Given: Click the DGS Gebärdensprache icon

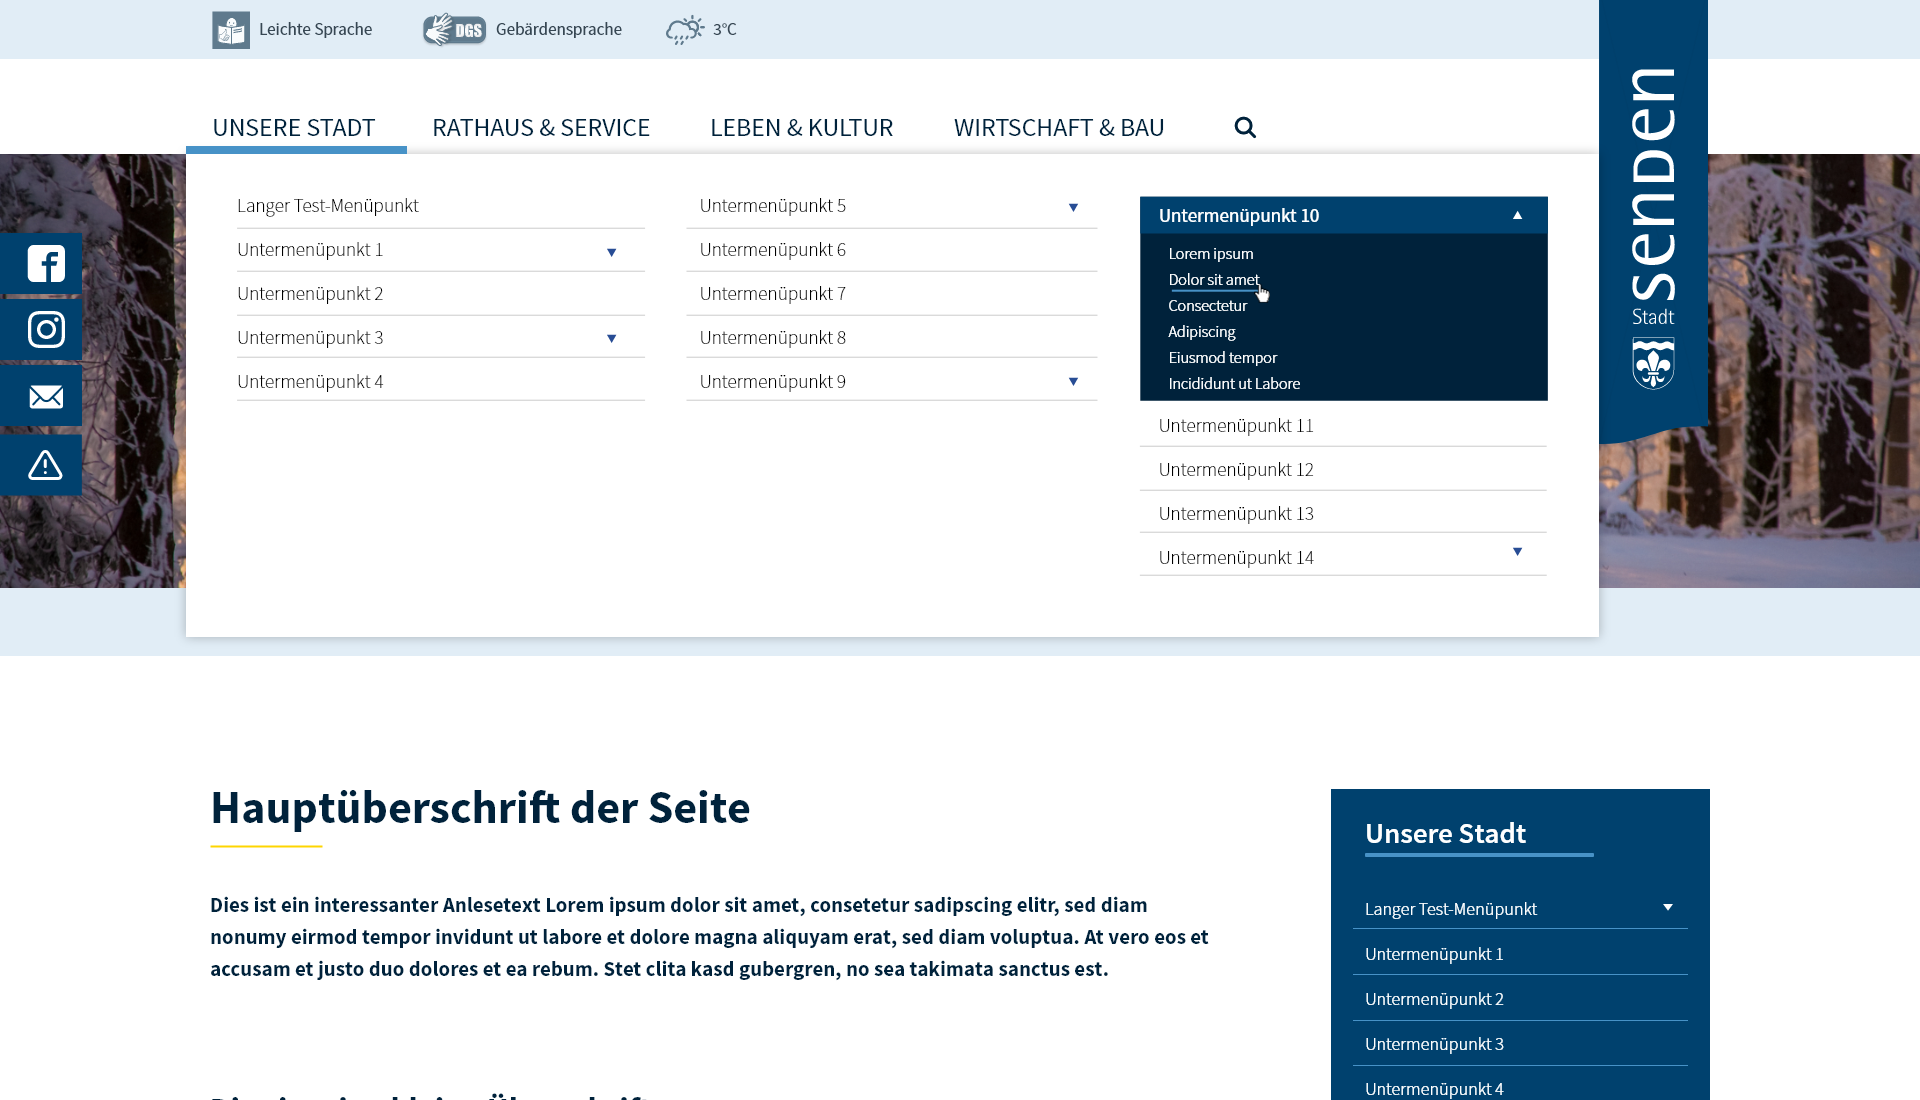Looking at the screenshot, I should click(454, 30).
